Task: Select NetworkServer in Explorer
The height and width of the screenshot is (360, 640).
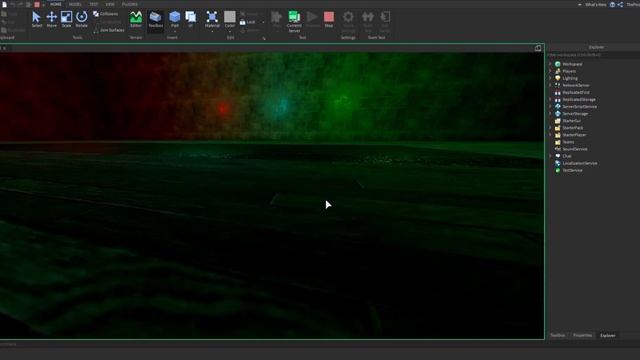Action: coord(576,85)
